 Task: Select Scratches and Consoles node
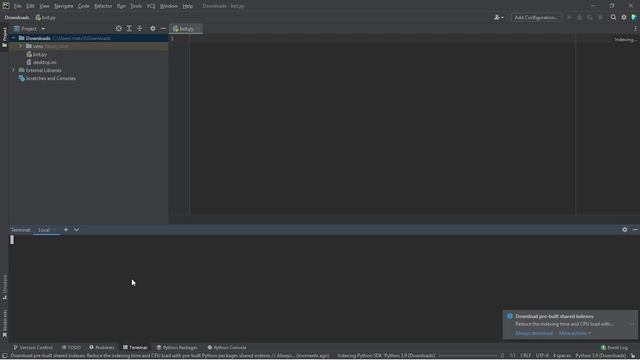pyautogui.click(x=51, y=78)
